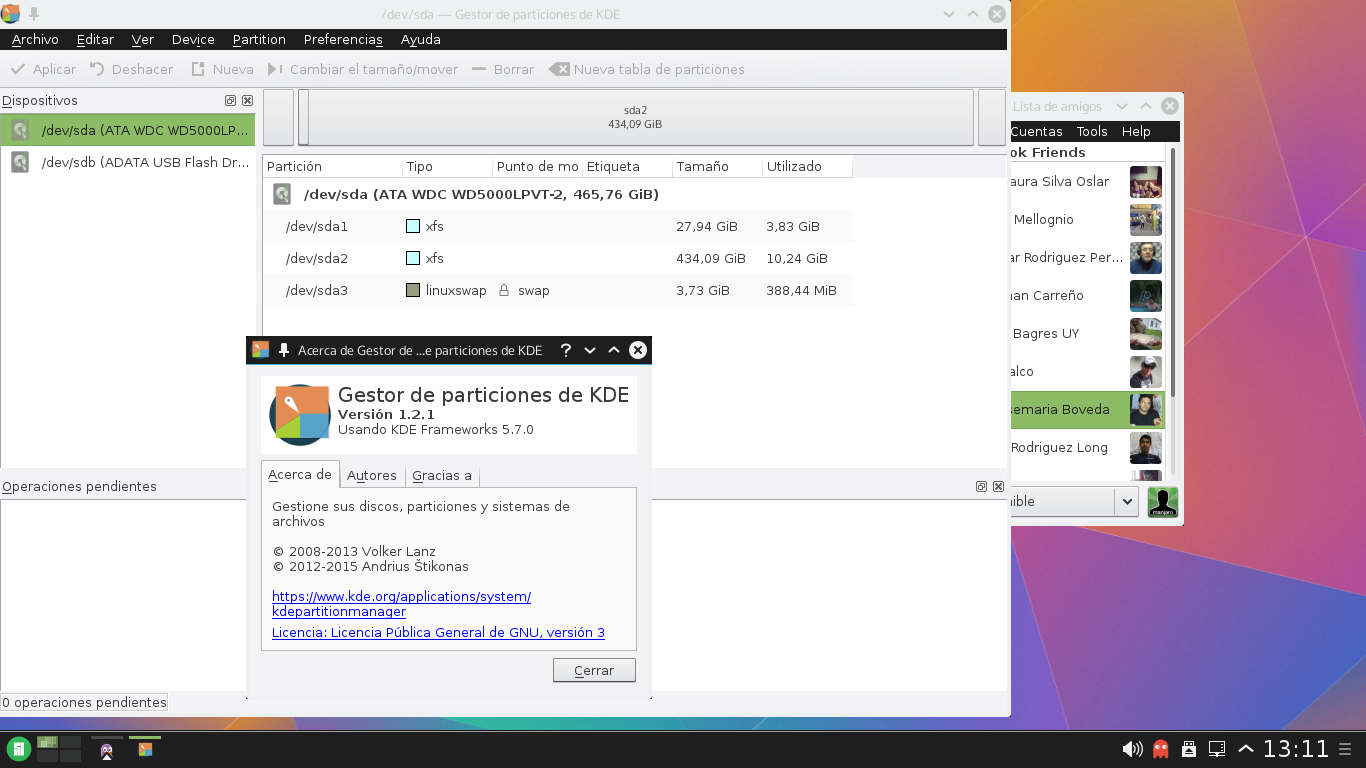Select Mellognio in the buddy list
This screenshot has height=768, width=1366.
tap(1087, 219)
